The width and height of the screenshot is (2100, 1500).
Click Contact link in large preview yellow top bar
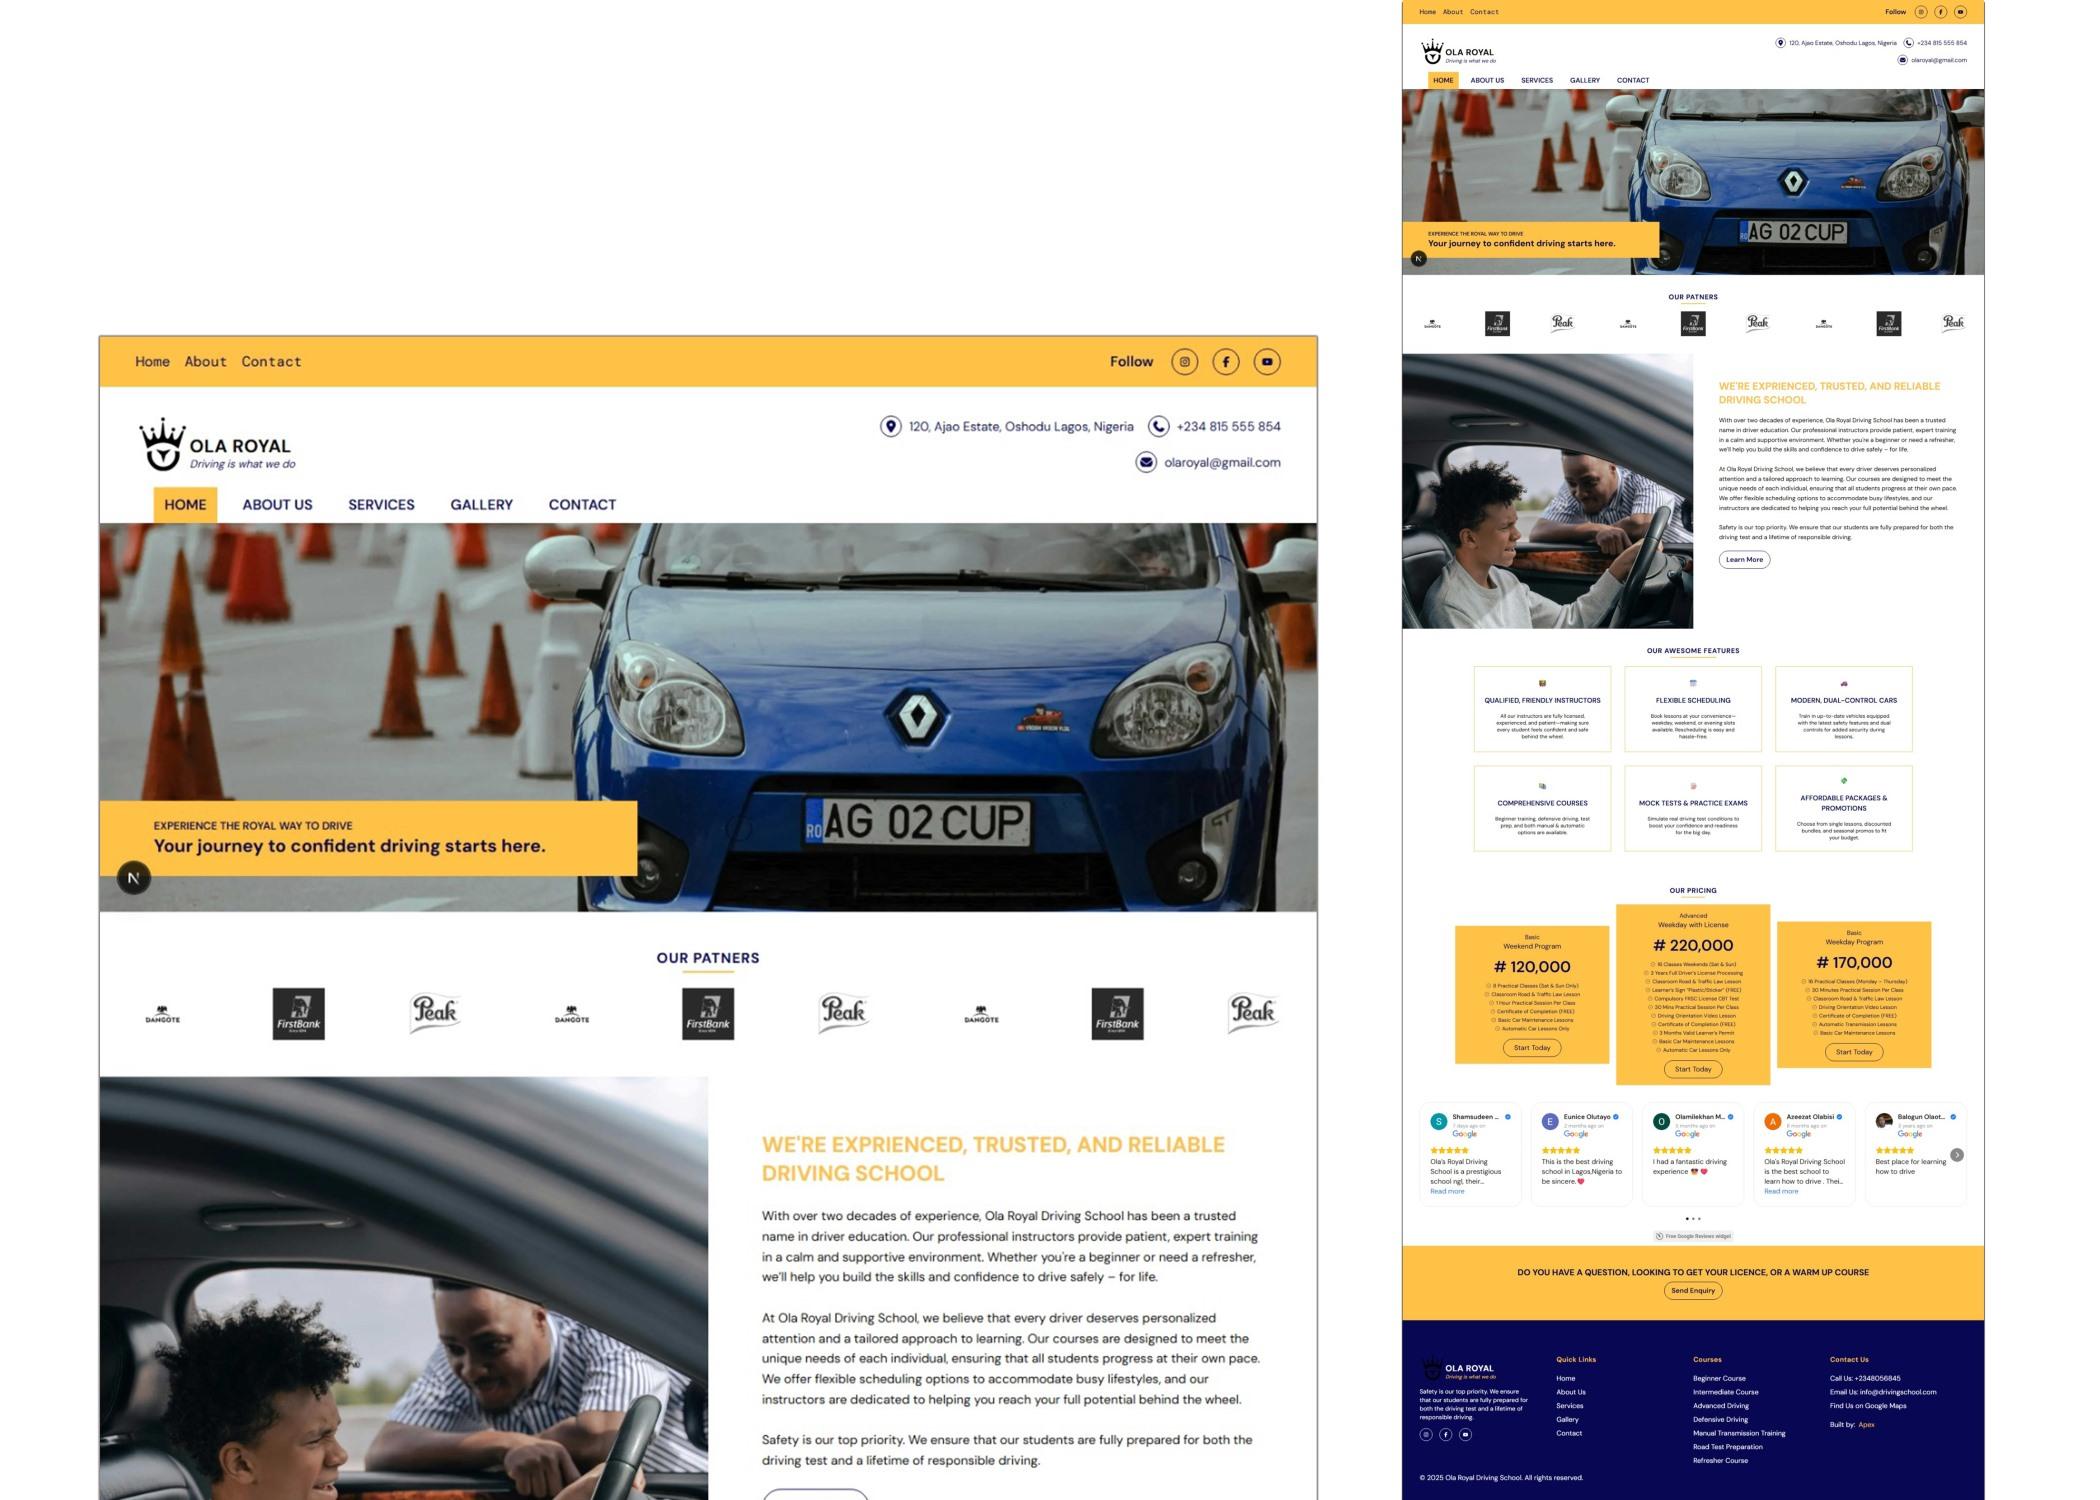tap(271, 362)
